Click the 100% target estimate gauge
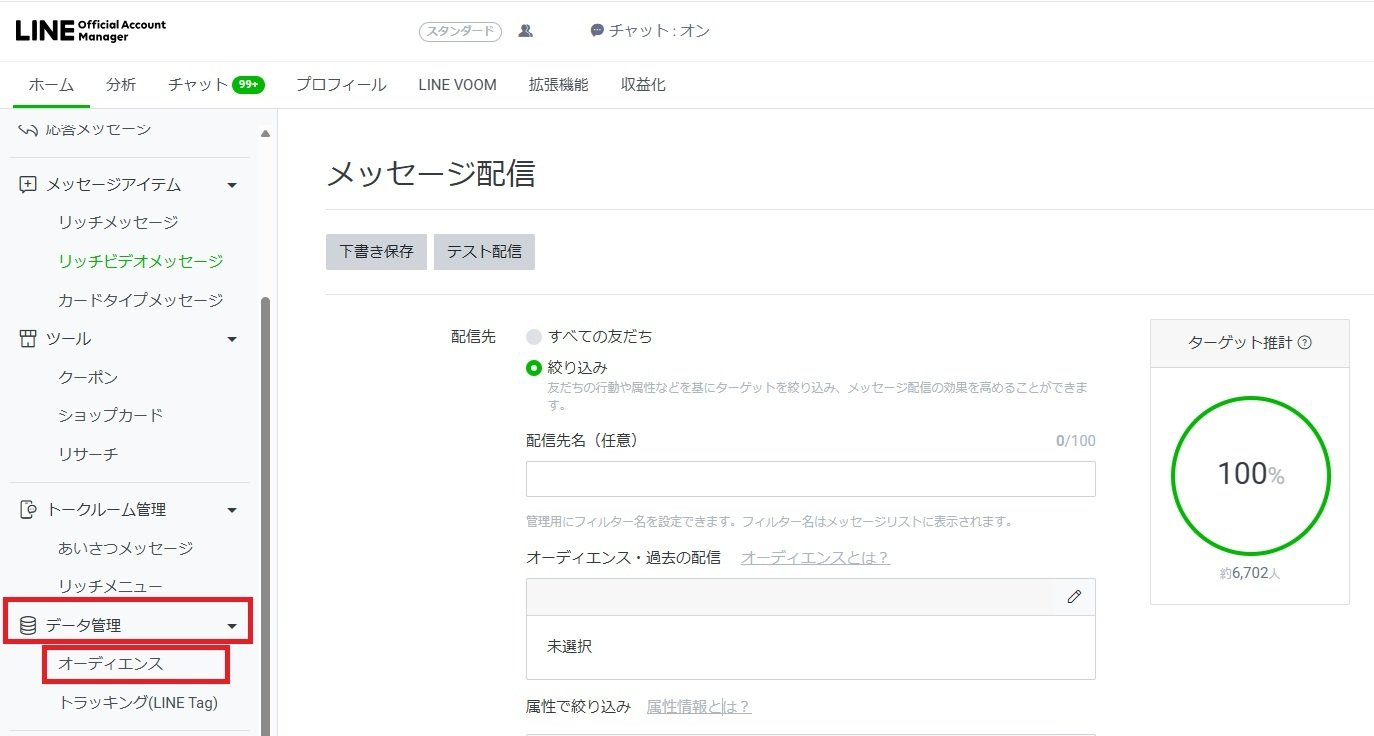 coord(1250,476)
